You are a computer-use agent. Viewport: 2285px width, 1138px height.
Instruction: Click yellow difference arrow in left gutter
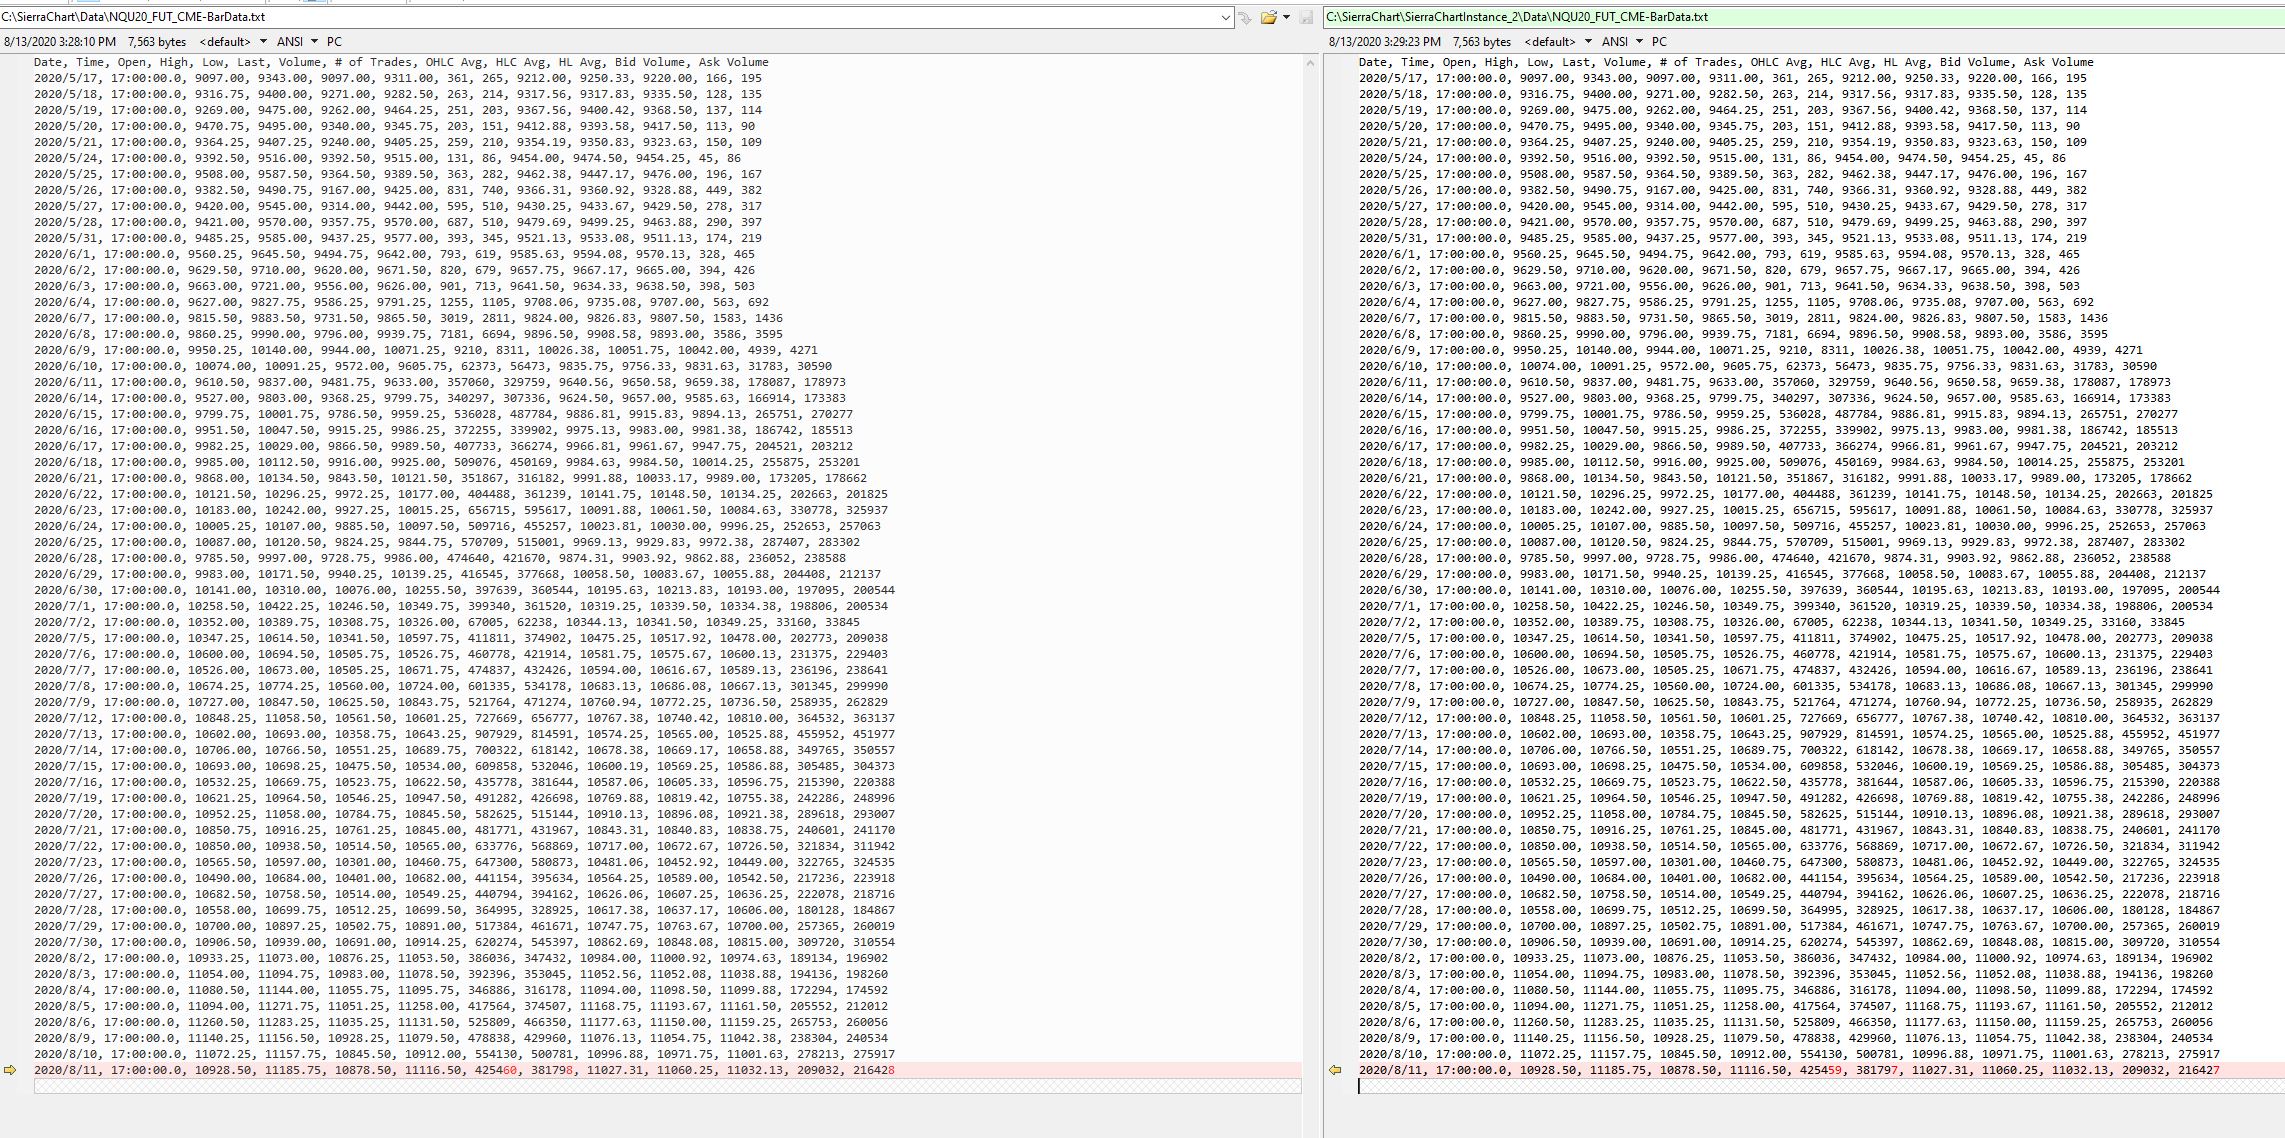(x=10, y=1070)
